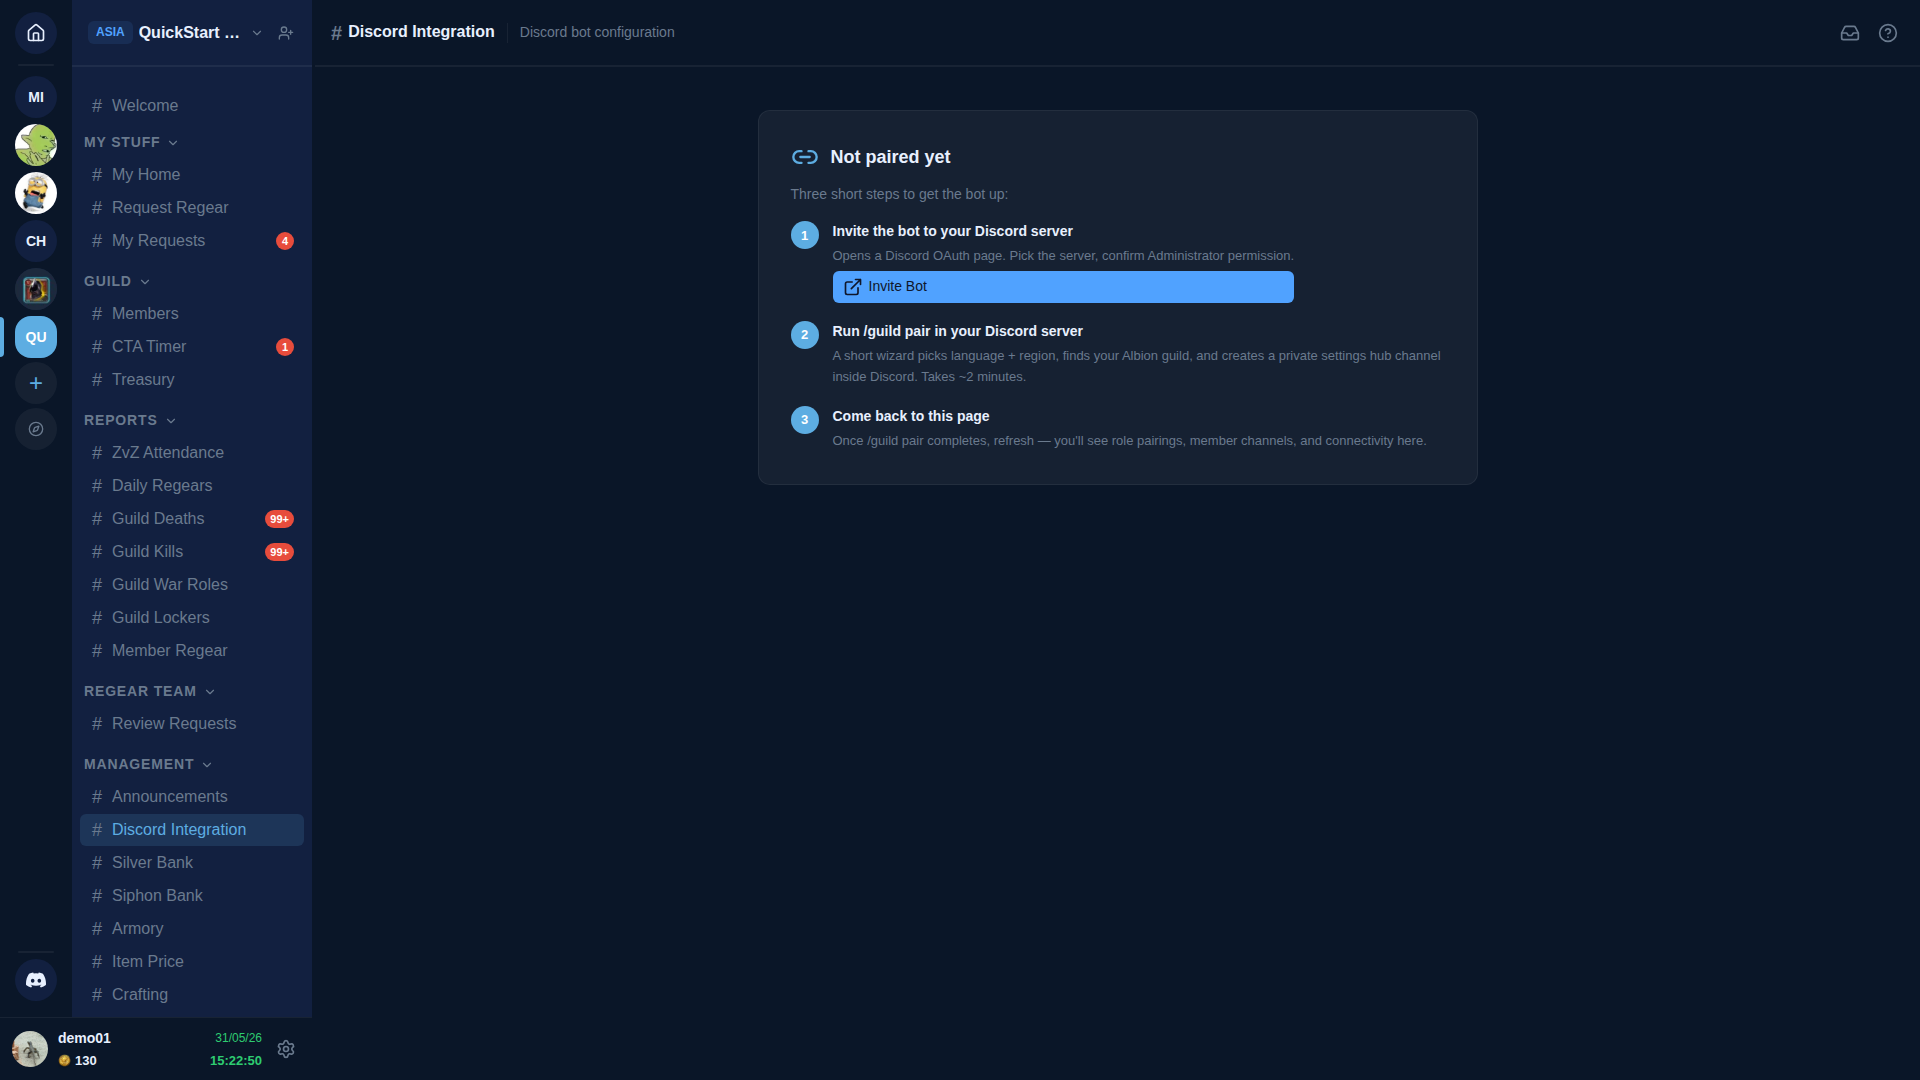Open the Item Price channel
The height and width of the screenshot is (1080, 1920).
tap(192, 961)
